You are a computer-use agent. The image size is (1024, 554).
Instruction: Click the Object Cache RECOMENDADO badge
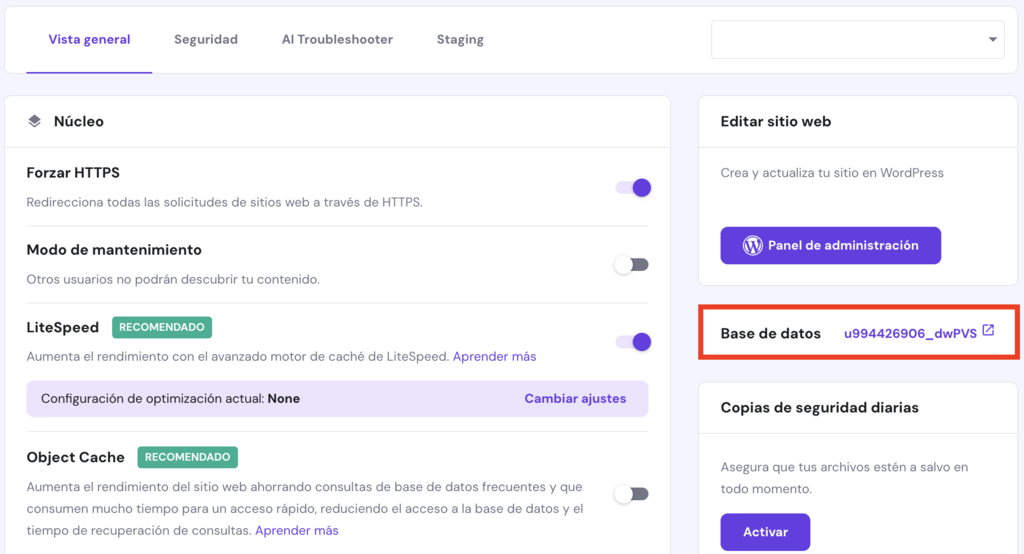click(187, 457)
